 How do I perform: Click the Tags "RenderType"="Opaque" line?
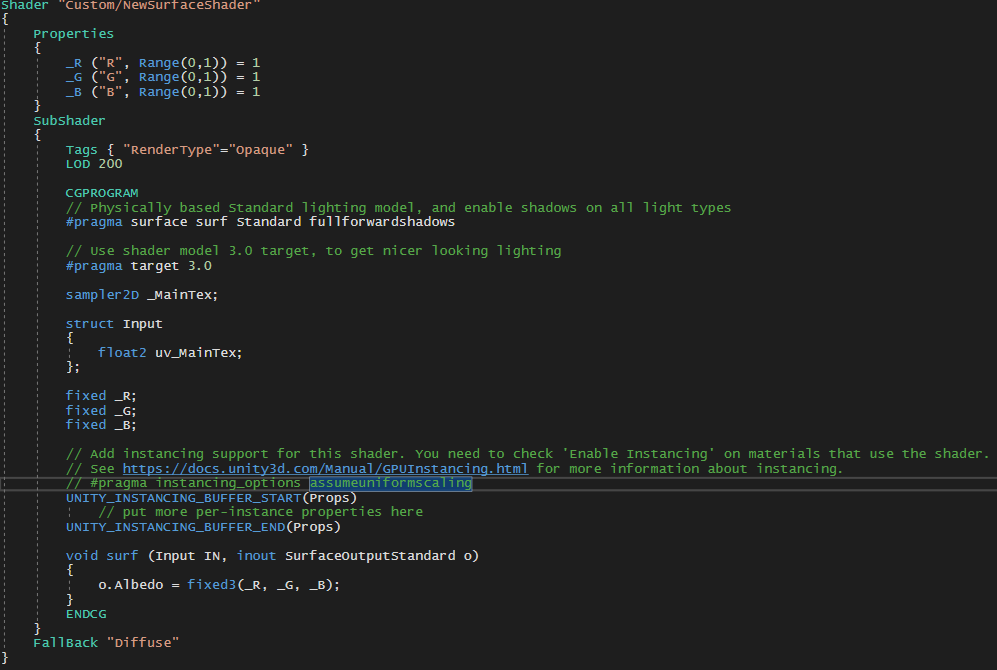(187, 150)
